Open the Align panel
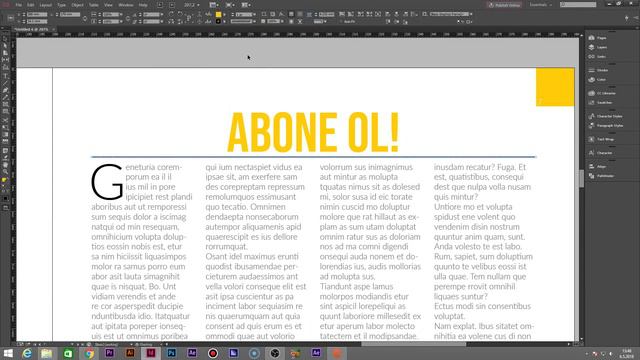The height and width of the screenshot is (360, 640). (597, 167)
